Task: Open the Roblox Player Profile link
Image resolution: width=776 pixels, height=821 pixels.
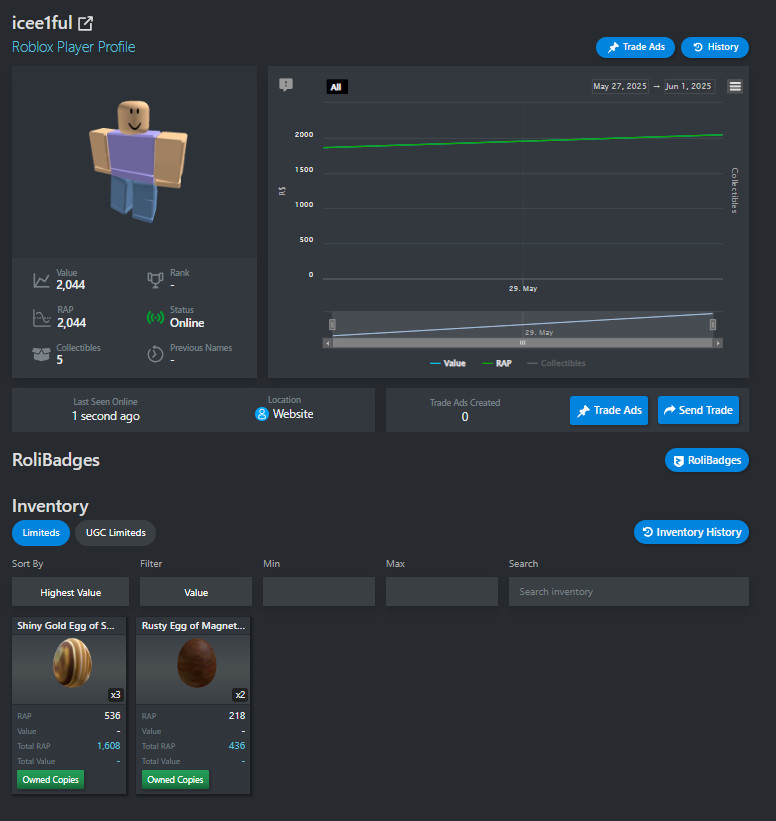Action: click(x=74, y=47)
